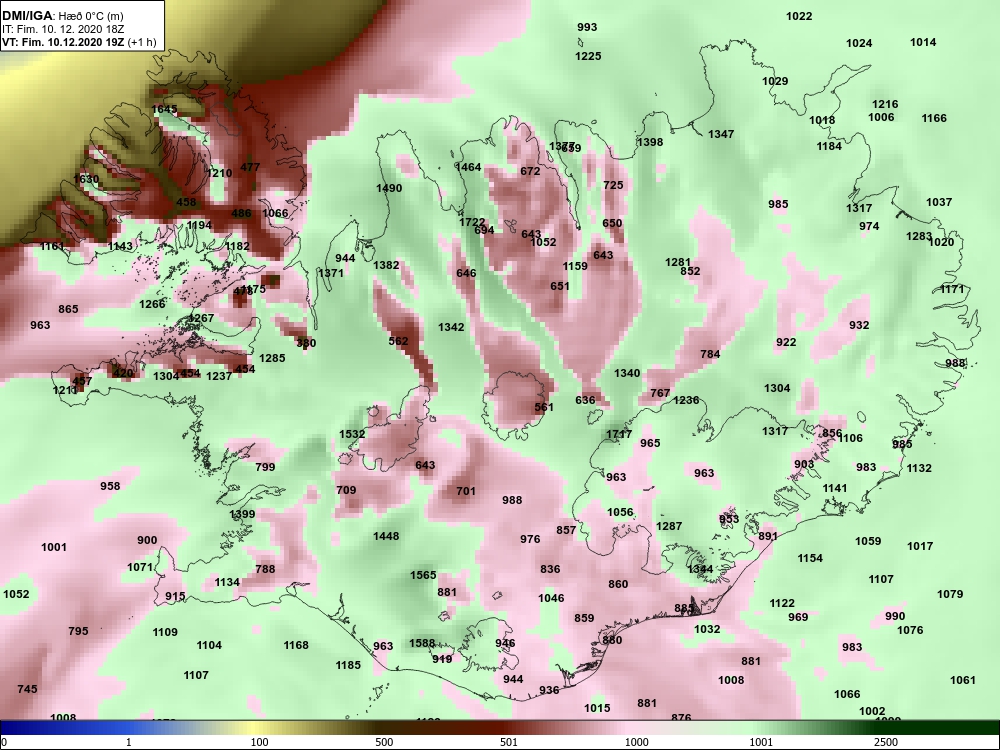Click the map value 1014
Screen dimensions: 1000x750
923,43
